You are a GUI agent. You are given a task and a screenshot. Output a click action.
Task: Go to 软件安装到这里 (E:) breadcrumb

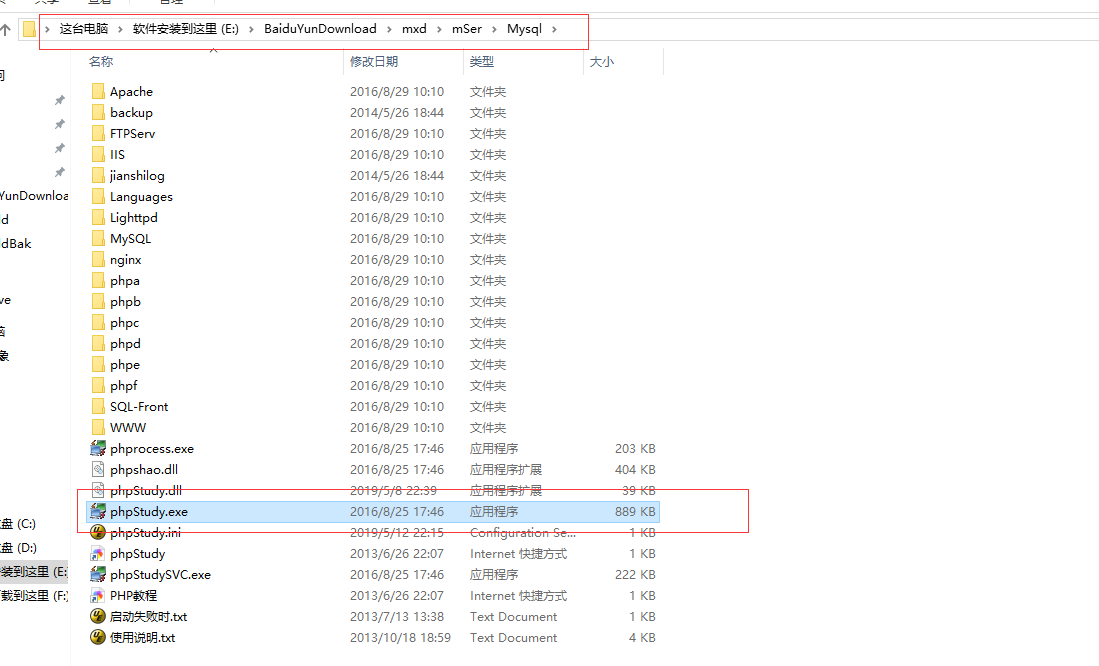[x=186, y=29]
